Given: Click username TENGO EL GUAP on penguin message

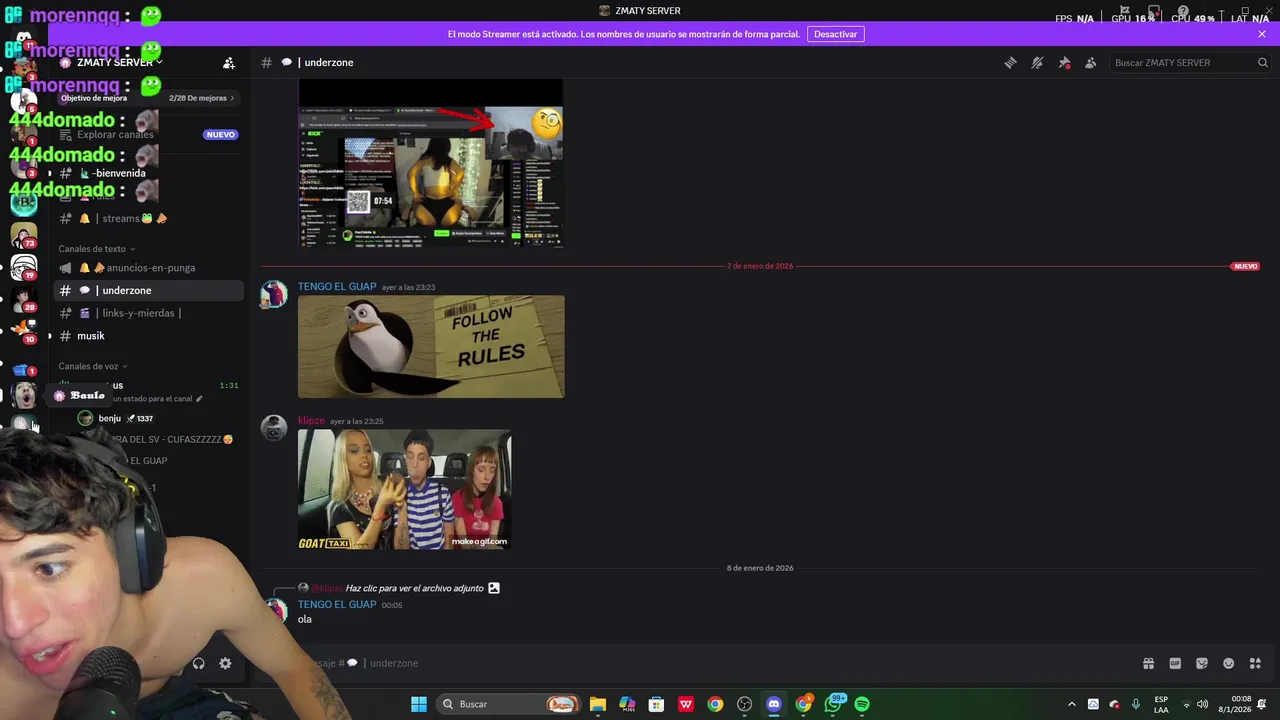Looking at the screenshot, I should tap(337, 287).
